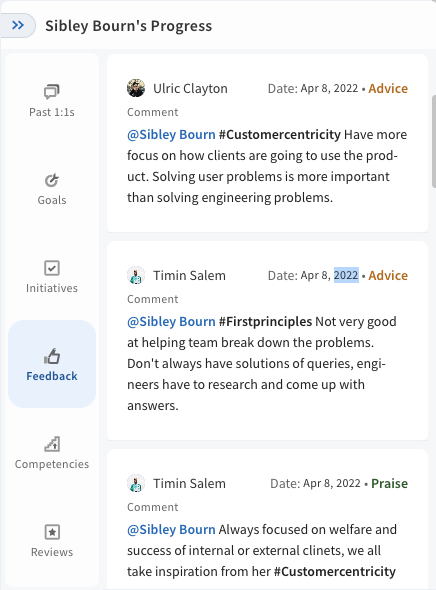This screenshot has width=436, height=590.
Task: Open the Competencies stairs icon
Action: 52,444
